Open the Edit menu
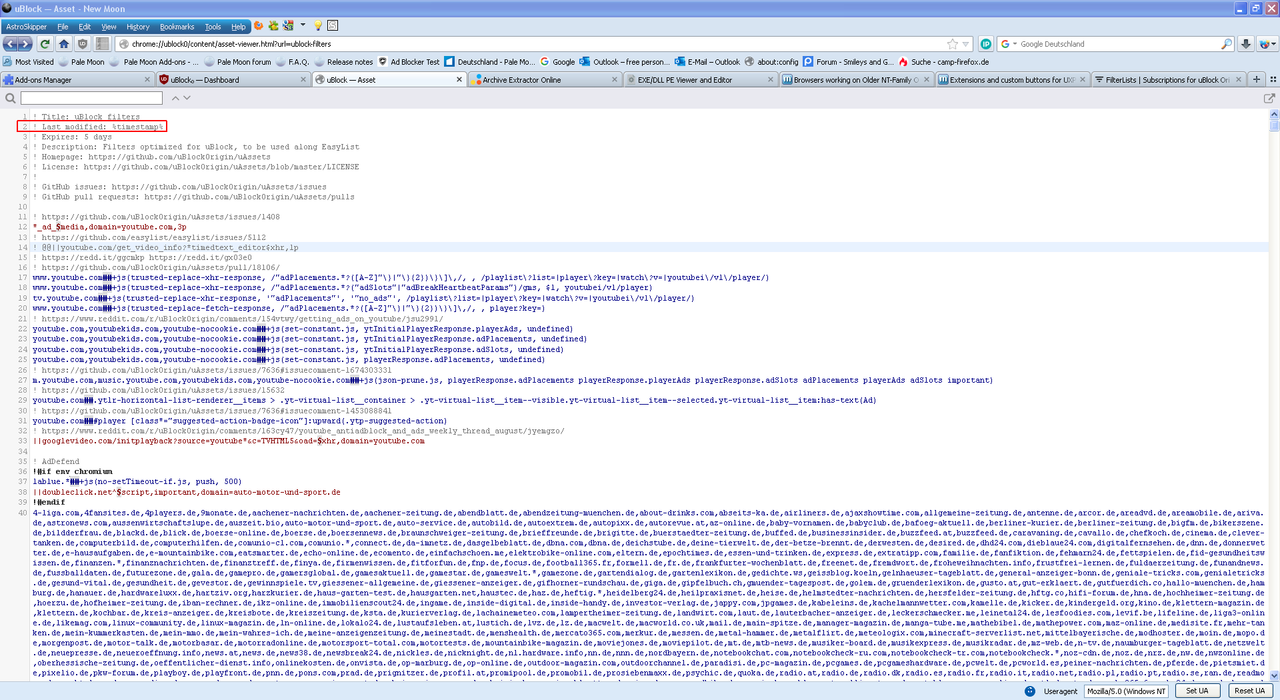 (x=85, y=26)
